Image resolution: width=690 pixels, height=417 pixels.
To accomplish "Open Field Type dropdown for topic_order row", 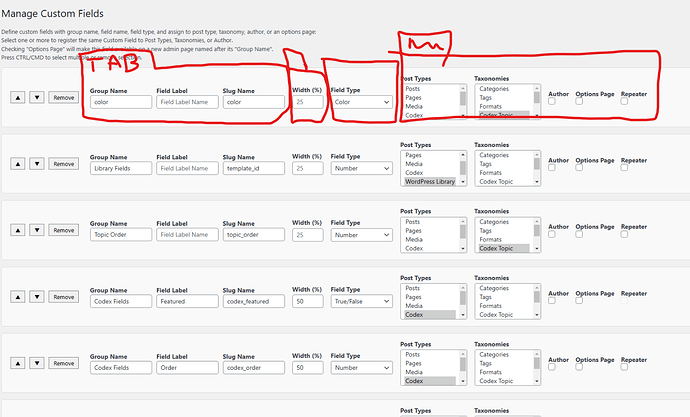I will (x=362, y=235).
